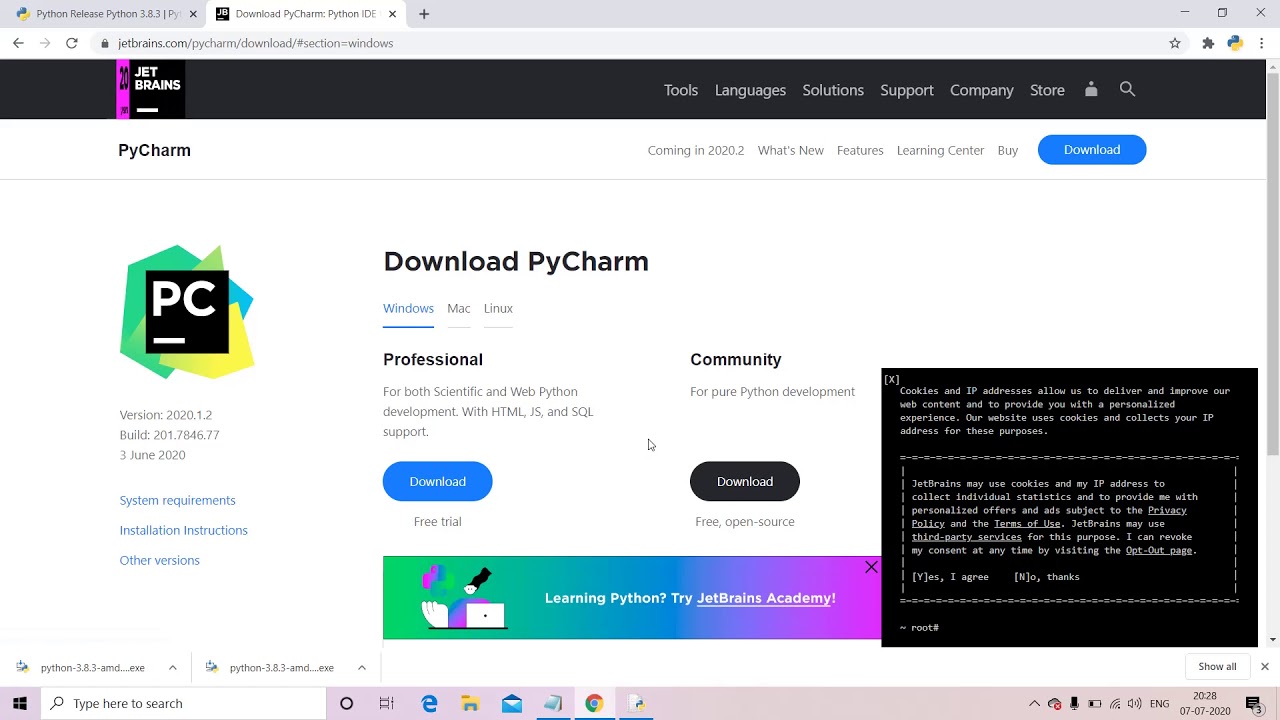Screen dimensions: 1280x720
Task: Open site search magnifier icon
Action: [1127, 89]
